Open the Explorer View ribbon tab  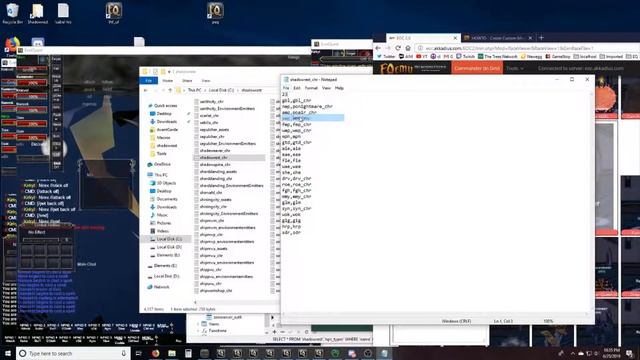(206, 81)
